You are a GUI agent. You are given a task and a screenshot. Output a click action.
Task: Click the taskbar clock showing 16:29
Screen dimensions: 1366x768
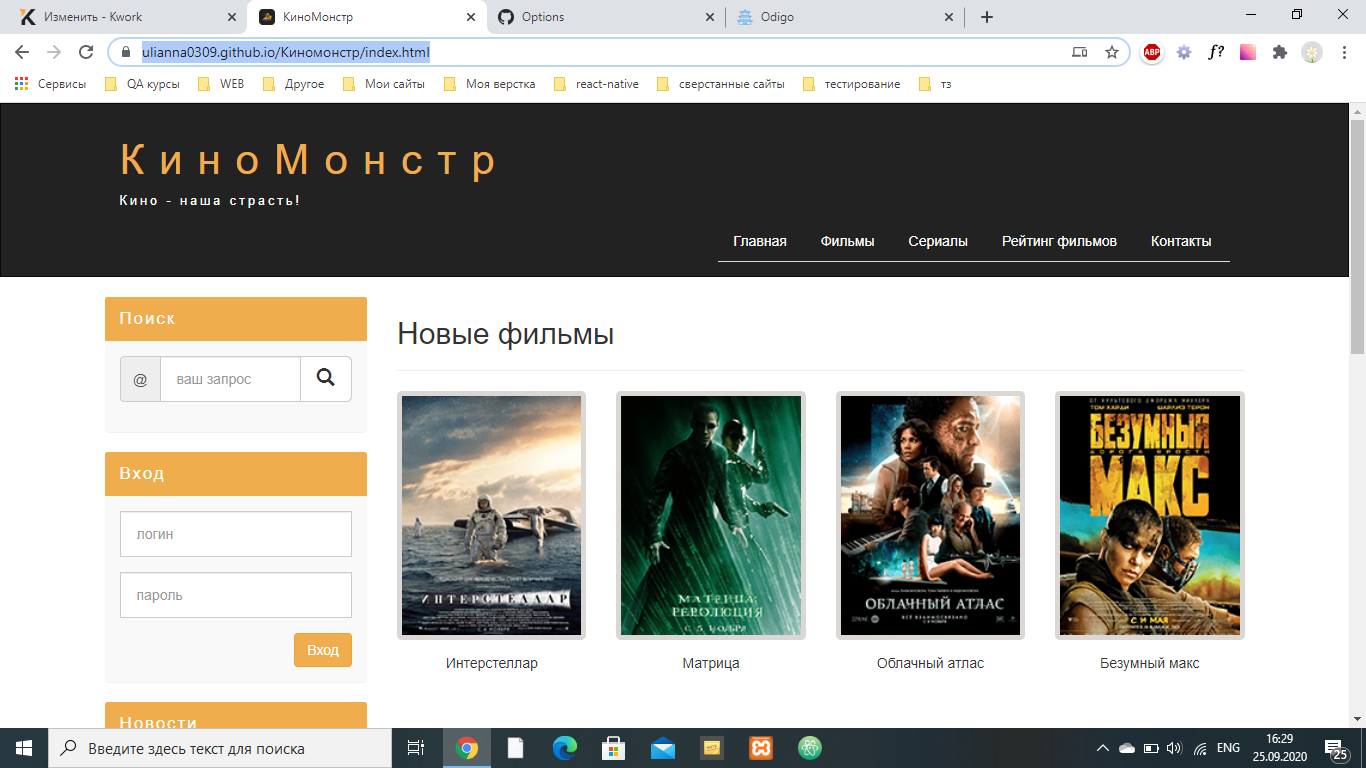(1279, 748)
